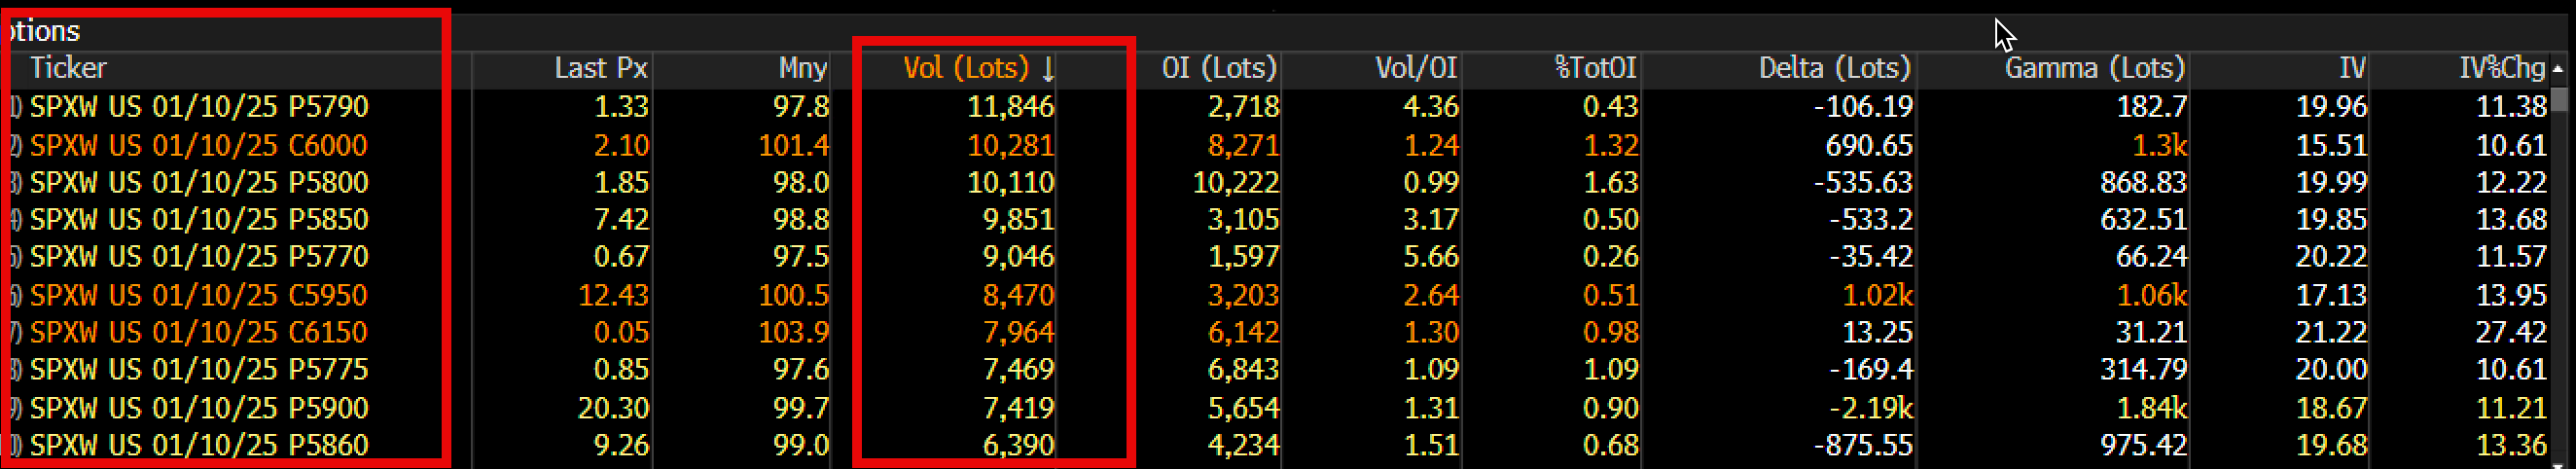Viewport: 2576px width, 469px height.
Task: Open ticker SPXW US 01/10/25 P5900
Action: coord(199,408)
